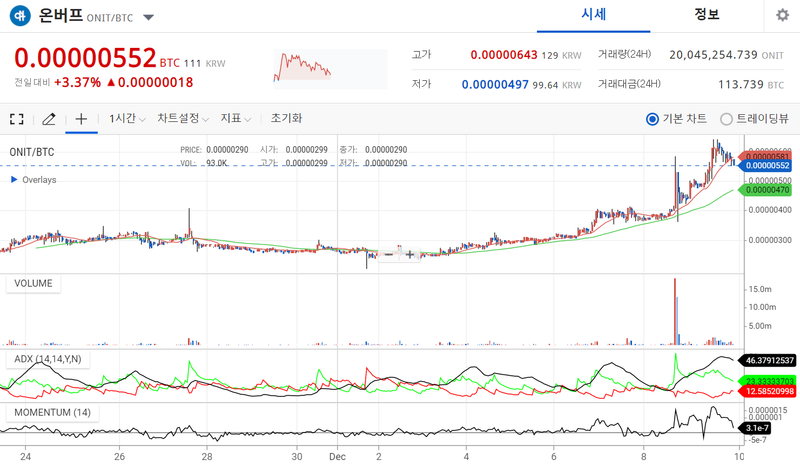800x469 pixels.
Task: Select the pencil drawing tool
Action: tap(48, 119)
